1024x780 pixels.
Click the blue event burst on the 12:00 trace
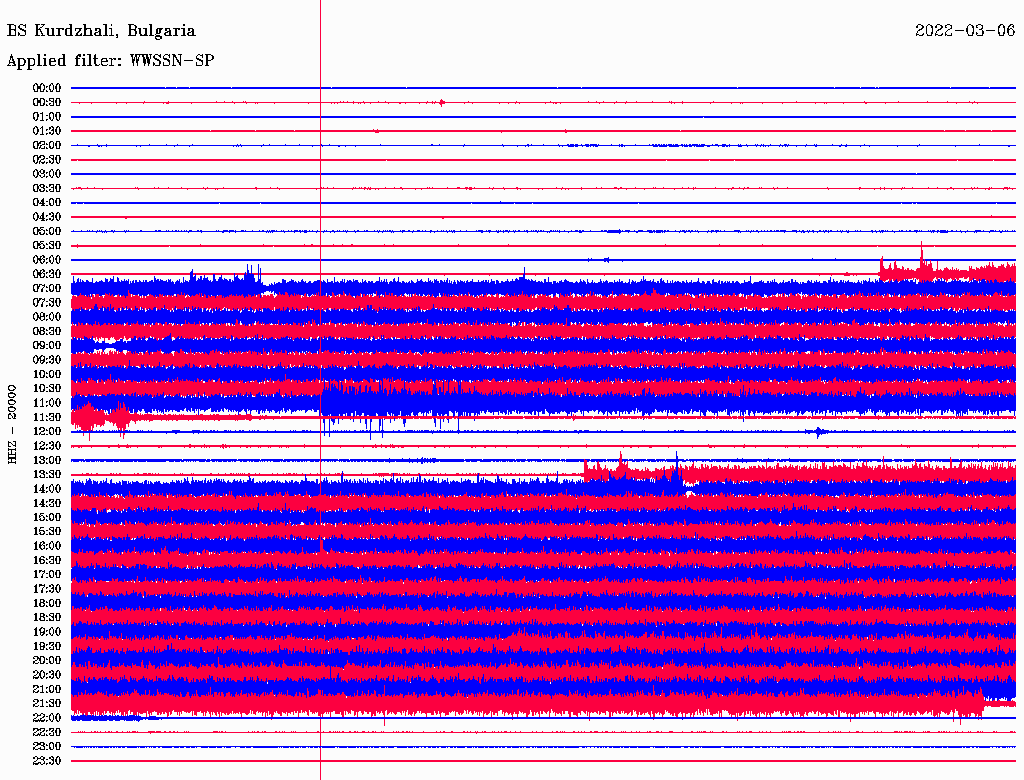819,432
